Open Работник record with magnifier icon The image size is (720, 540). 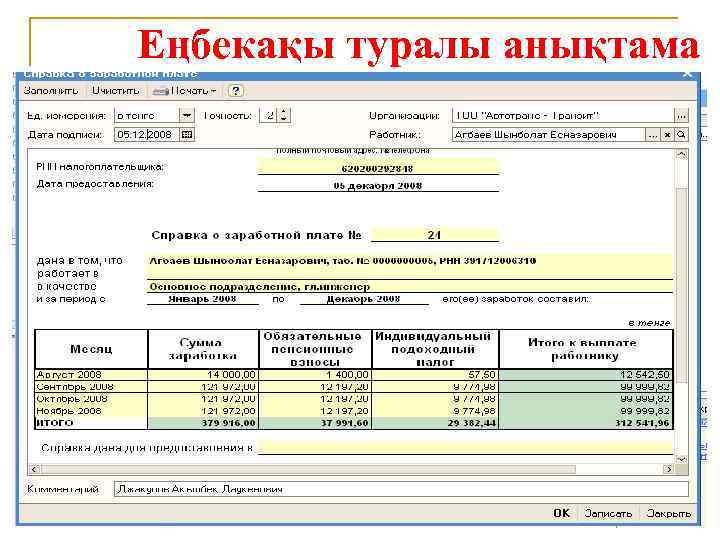[x=681, y=135]
